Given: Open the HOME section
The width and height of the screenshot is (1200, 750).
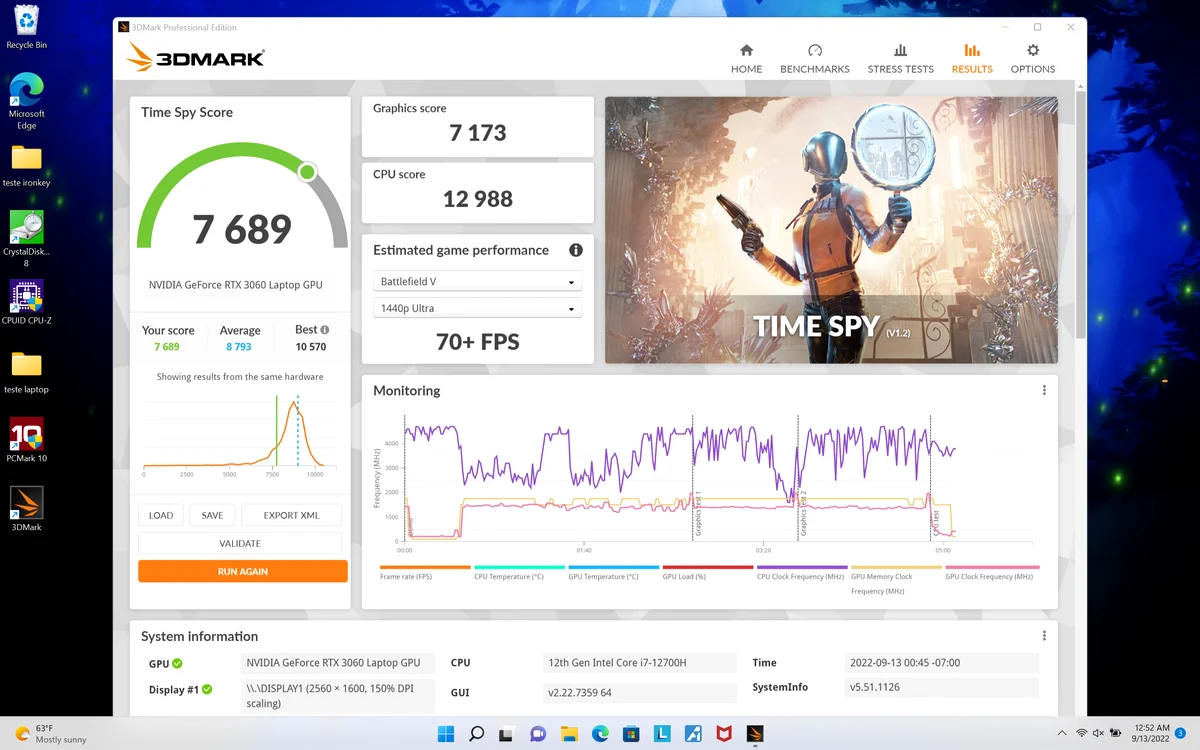Looking at the screenshot, I should [x=746, y=59].
